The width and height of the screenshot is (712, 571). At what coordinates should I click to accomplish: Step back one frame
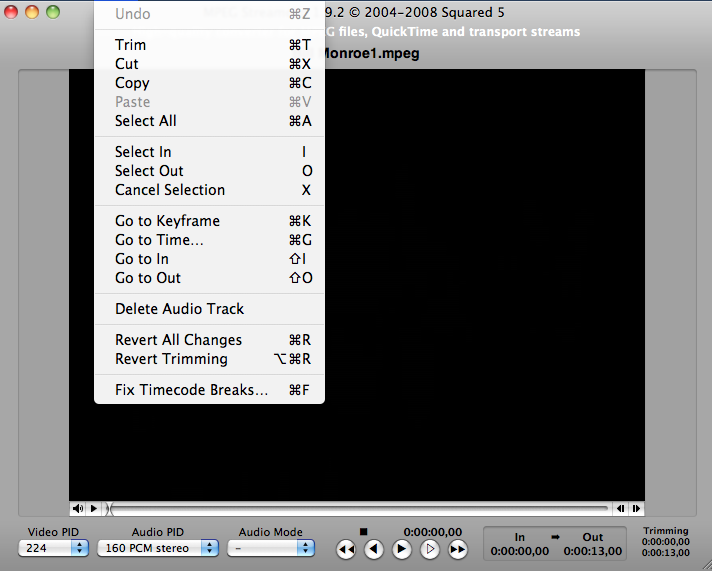(374, 549)
